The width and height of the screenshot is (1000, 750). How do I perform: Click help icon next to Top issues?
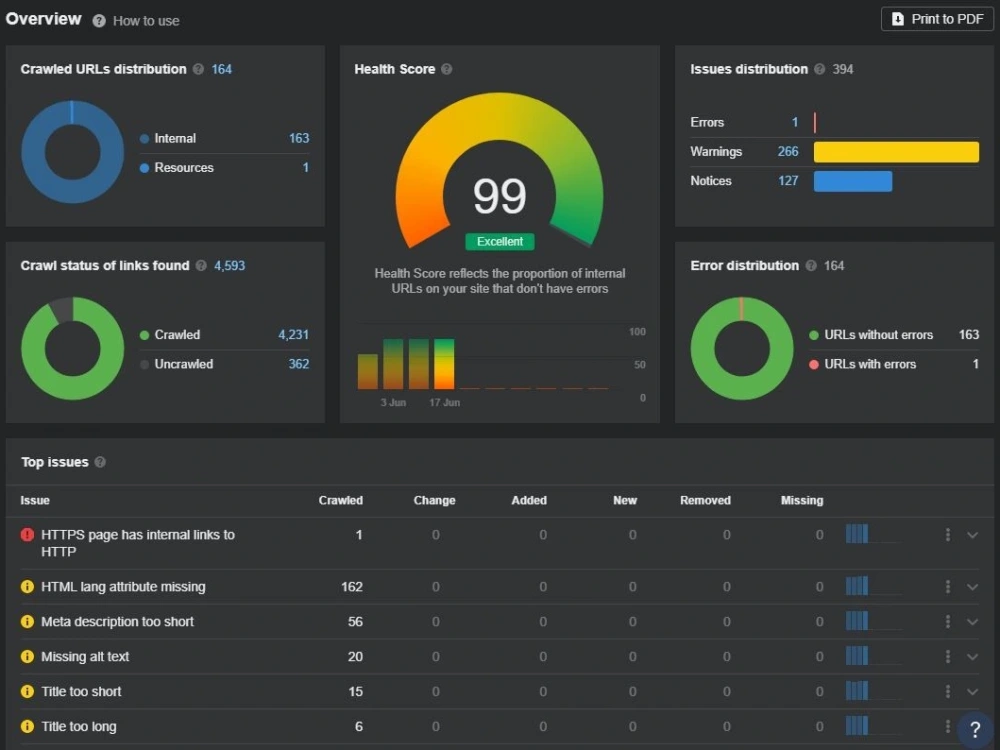pos(100,462)
